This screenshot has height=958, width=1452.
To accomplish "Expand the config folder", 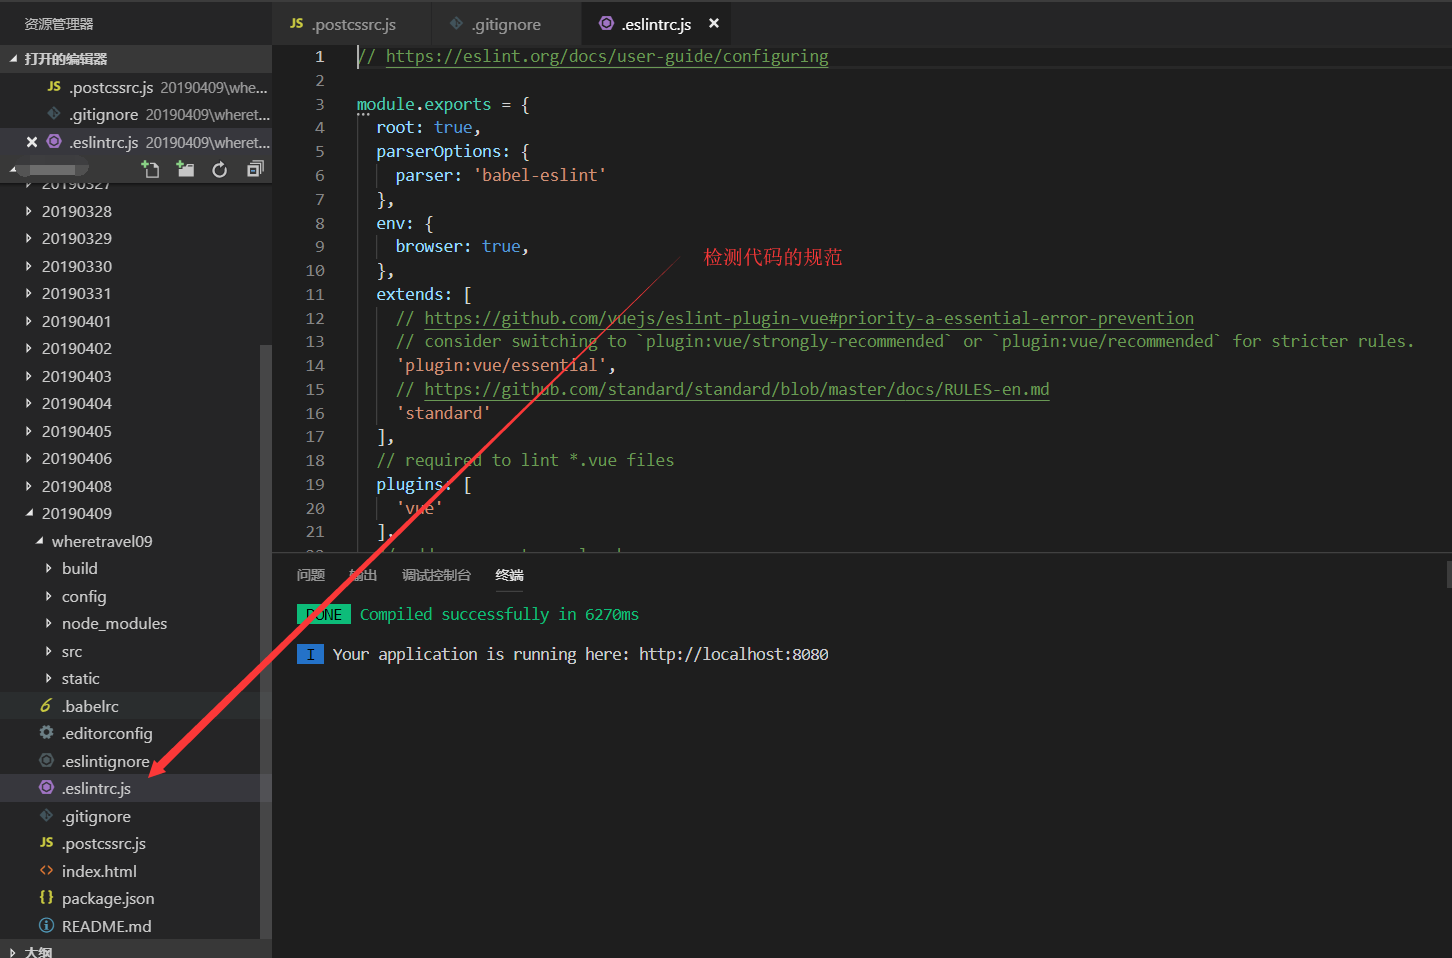I will click(136, 596).
